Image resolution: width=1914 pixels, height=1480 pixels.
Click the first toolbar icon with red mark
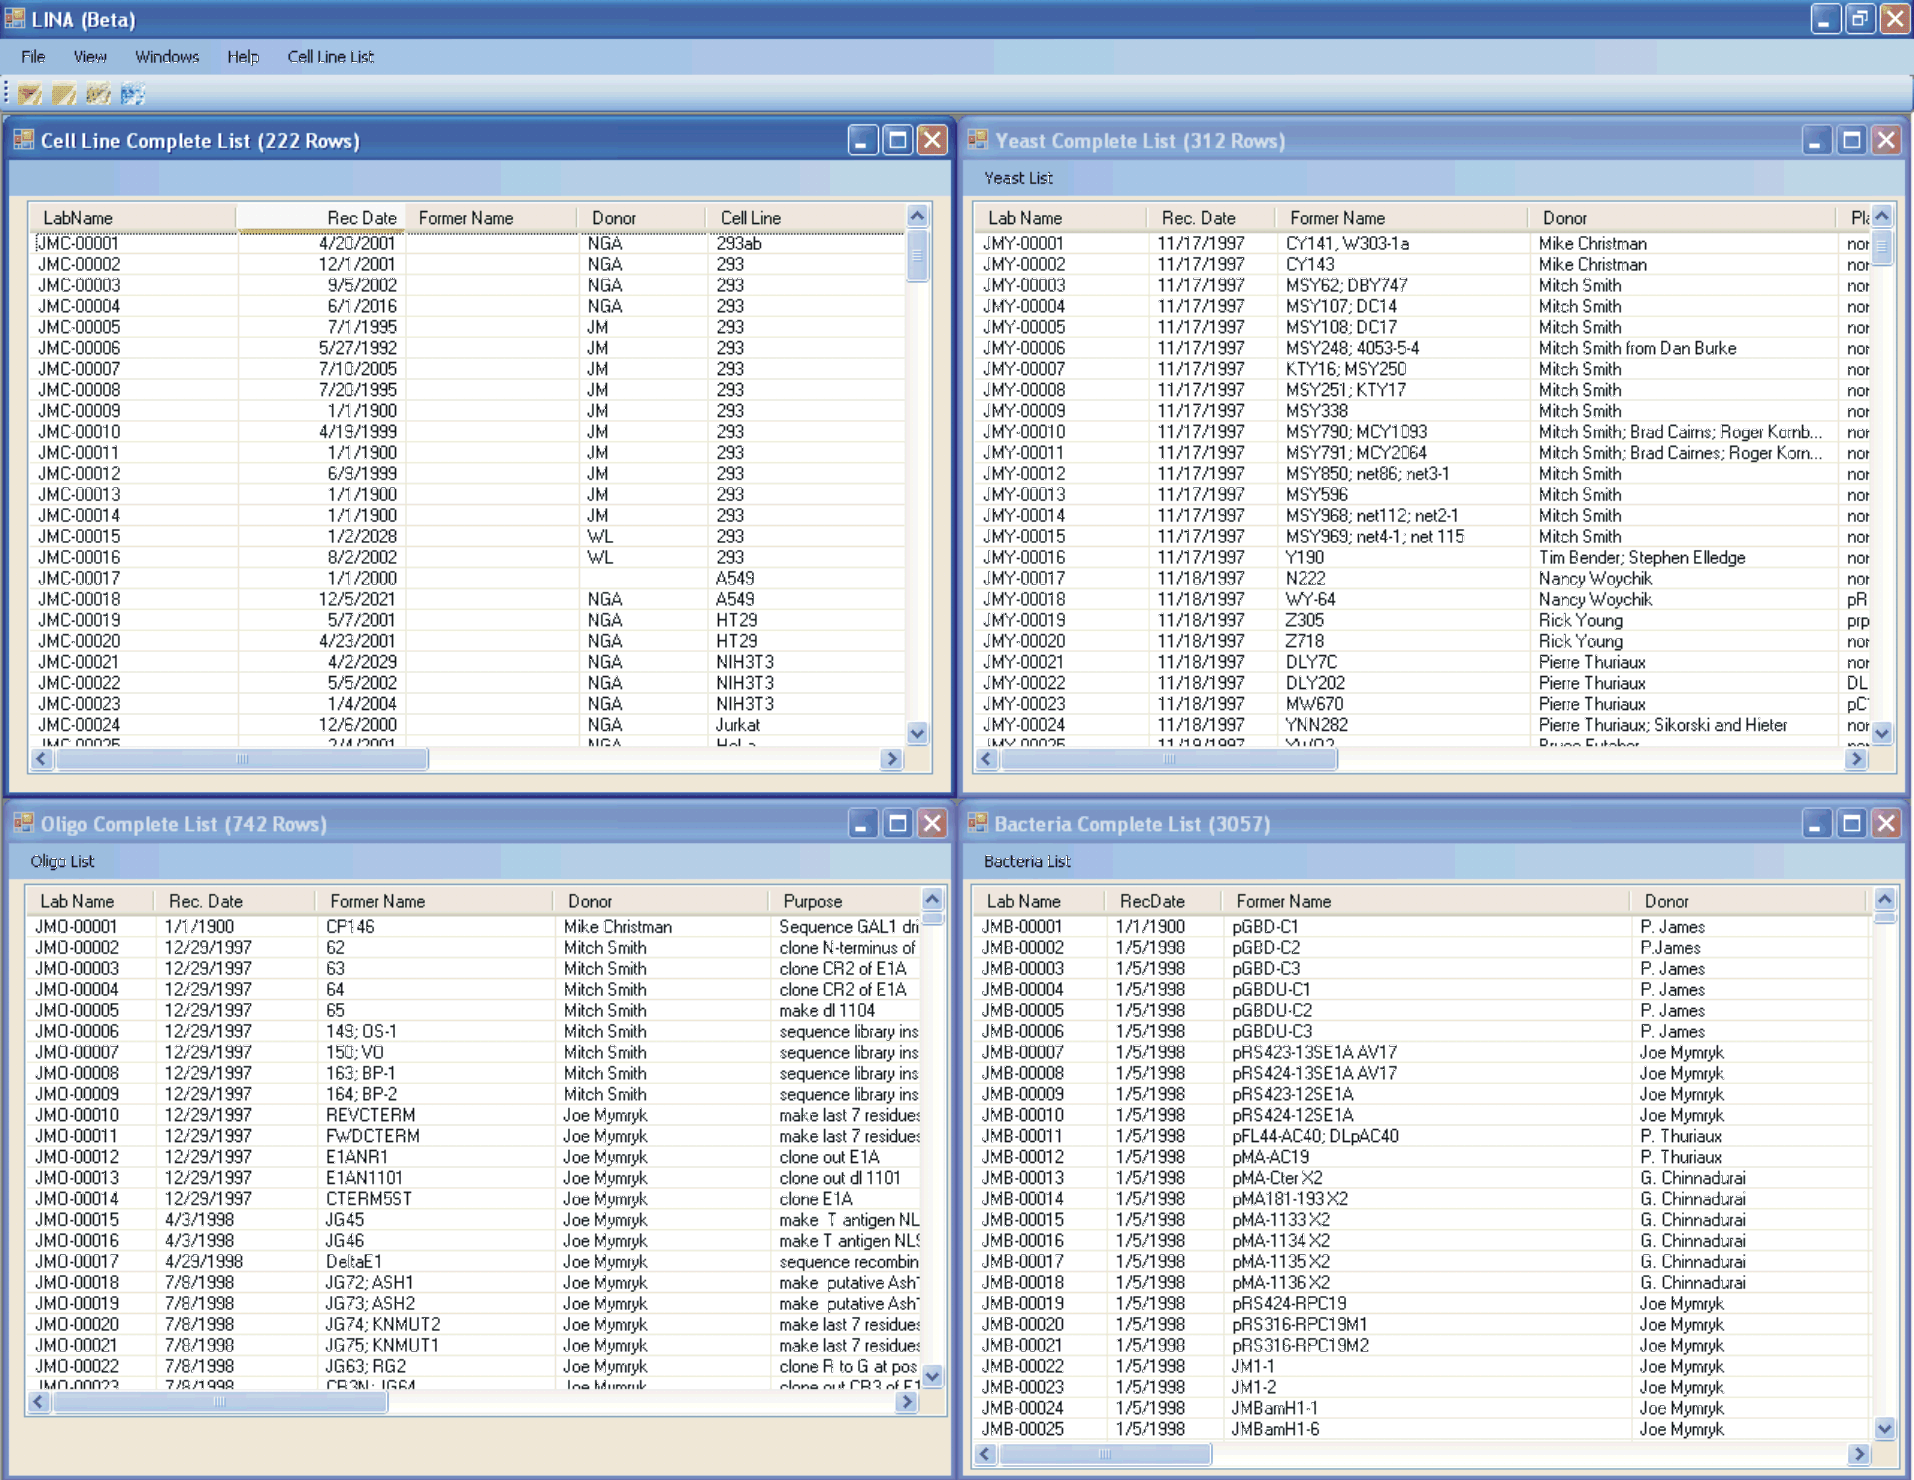click(30, 94)
